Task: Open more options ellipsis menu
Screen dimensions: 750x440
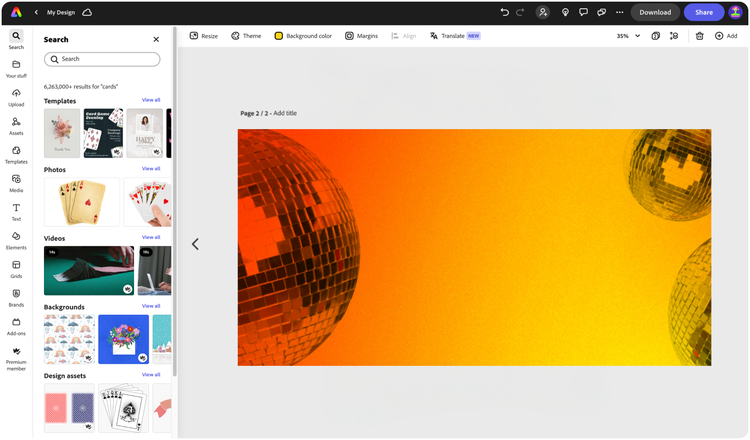Action: pyautogui.click(x=619, y=12)
